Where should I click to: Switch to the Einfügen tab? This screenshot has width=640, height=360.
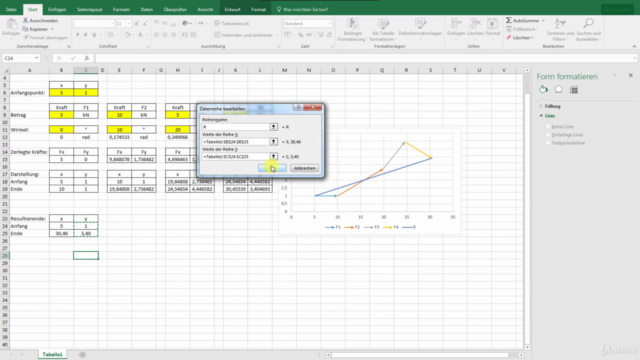57,9
